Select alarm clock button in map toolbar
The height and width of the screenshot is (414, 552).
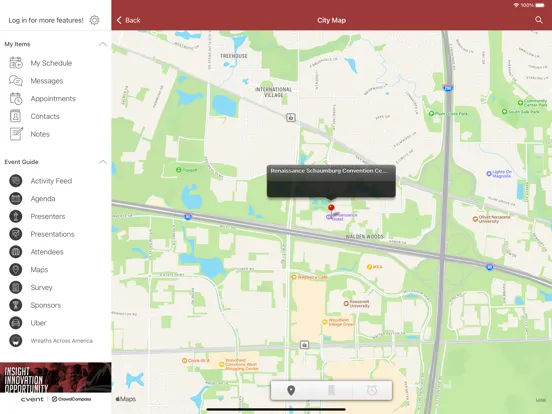(372, 390)
